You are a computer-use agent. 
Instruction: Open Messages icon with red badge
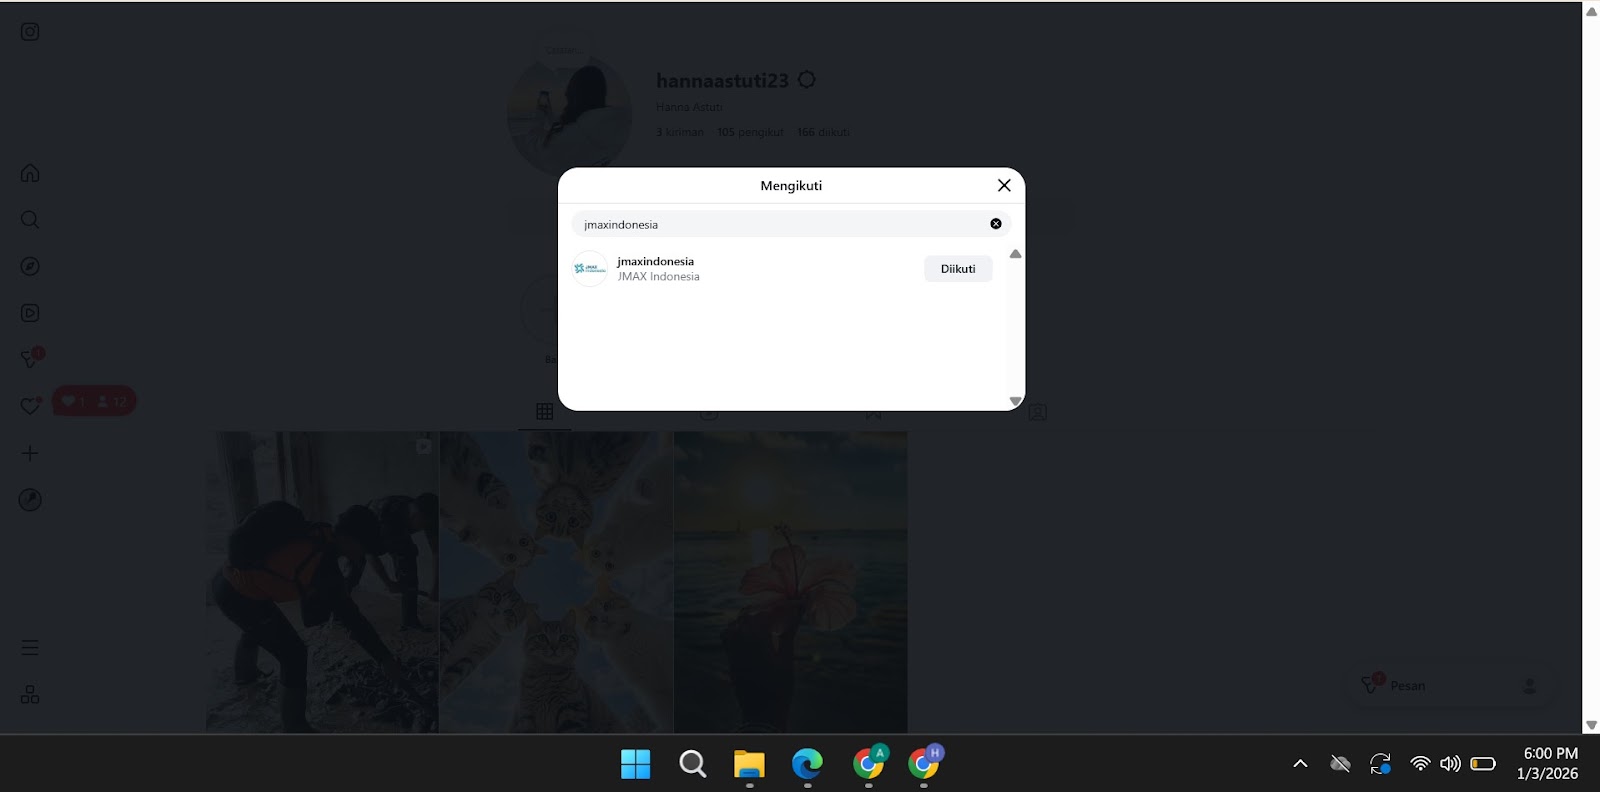[30, 359]
